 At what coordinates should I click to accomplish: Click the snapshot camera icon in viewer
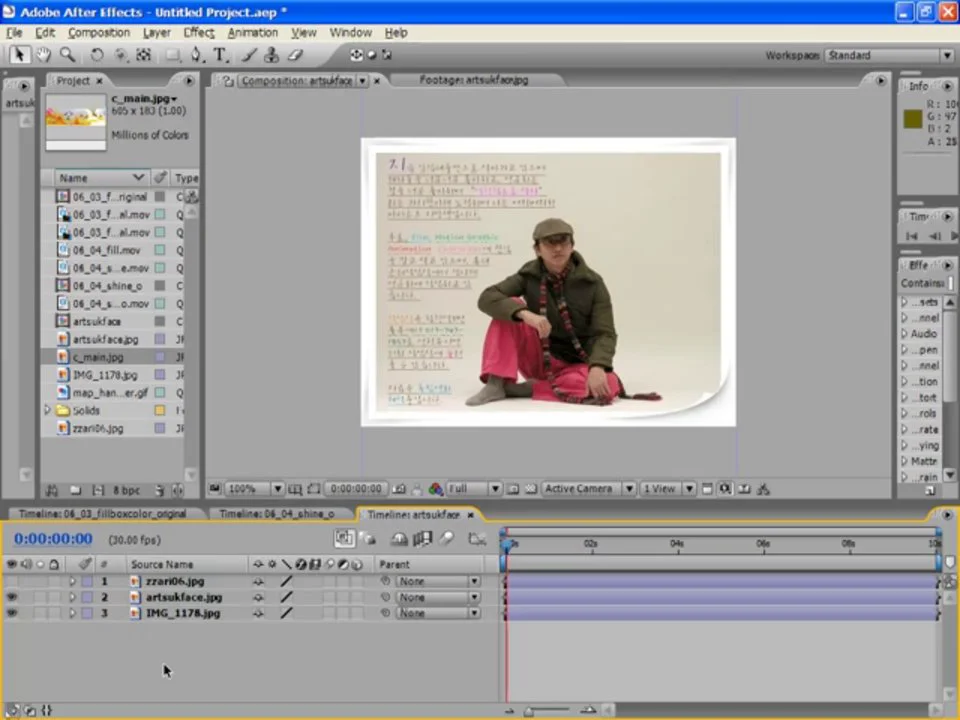[399, 489]
